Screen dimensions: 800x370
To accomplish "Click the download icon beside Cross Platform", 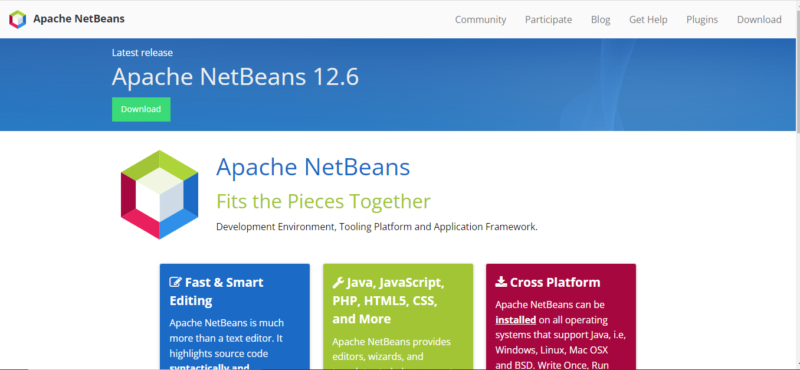I will pyautogui.click(x=501, y=282).
